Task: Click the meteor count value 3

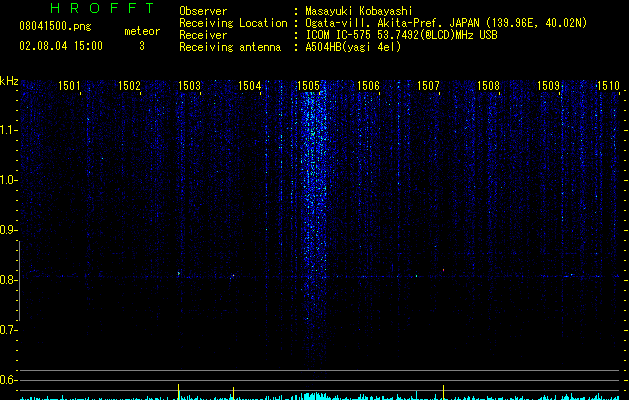Action: 142,46
